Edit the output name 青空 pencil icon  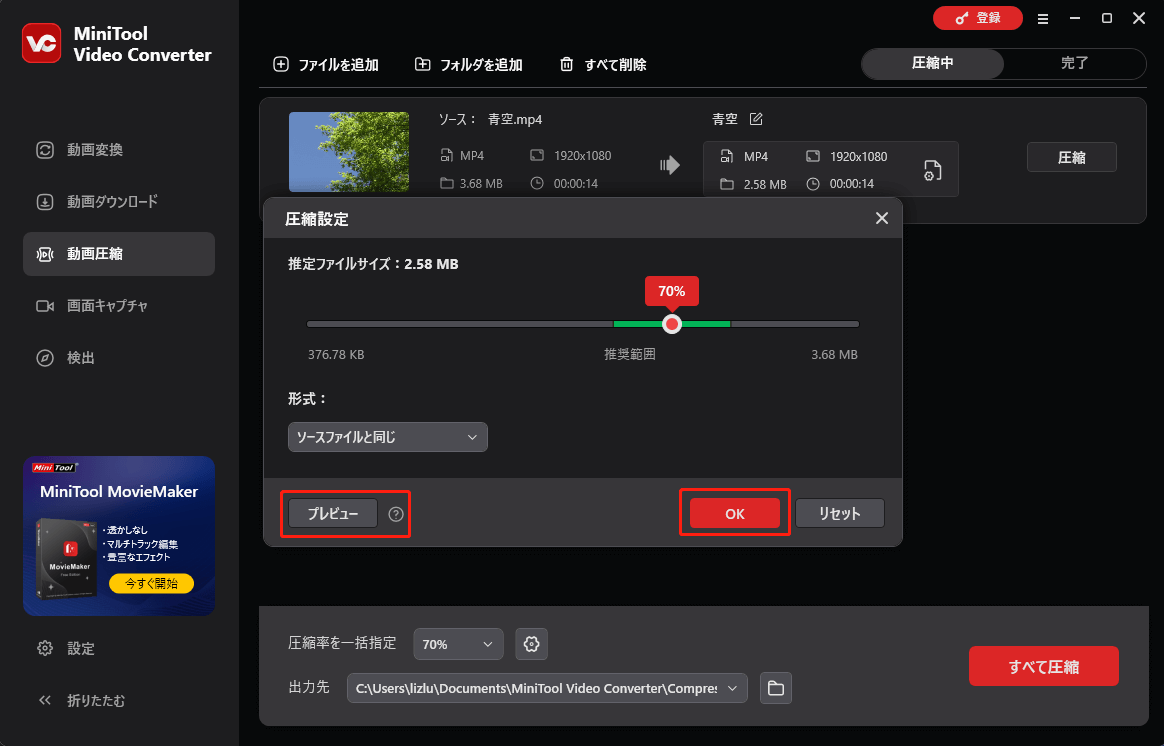[x=756, y=119]
